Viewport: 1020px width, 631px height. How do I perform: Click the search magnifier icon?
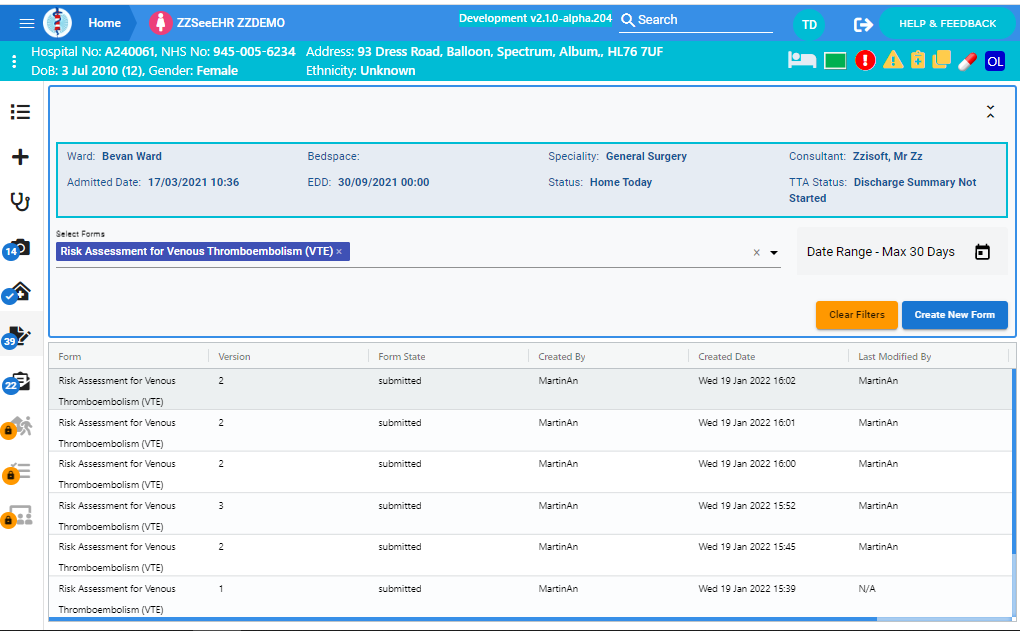point(628,20)
